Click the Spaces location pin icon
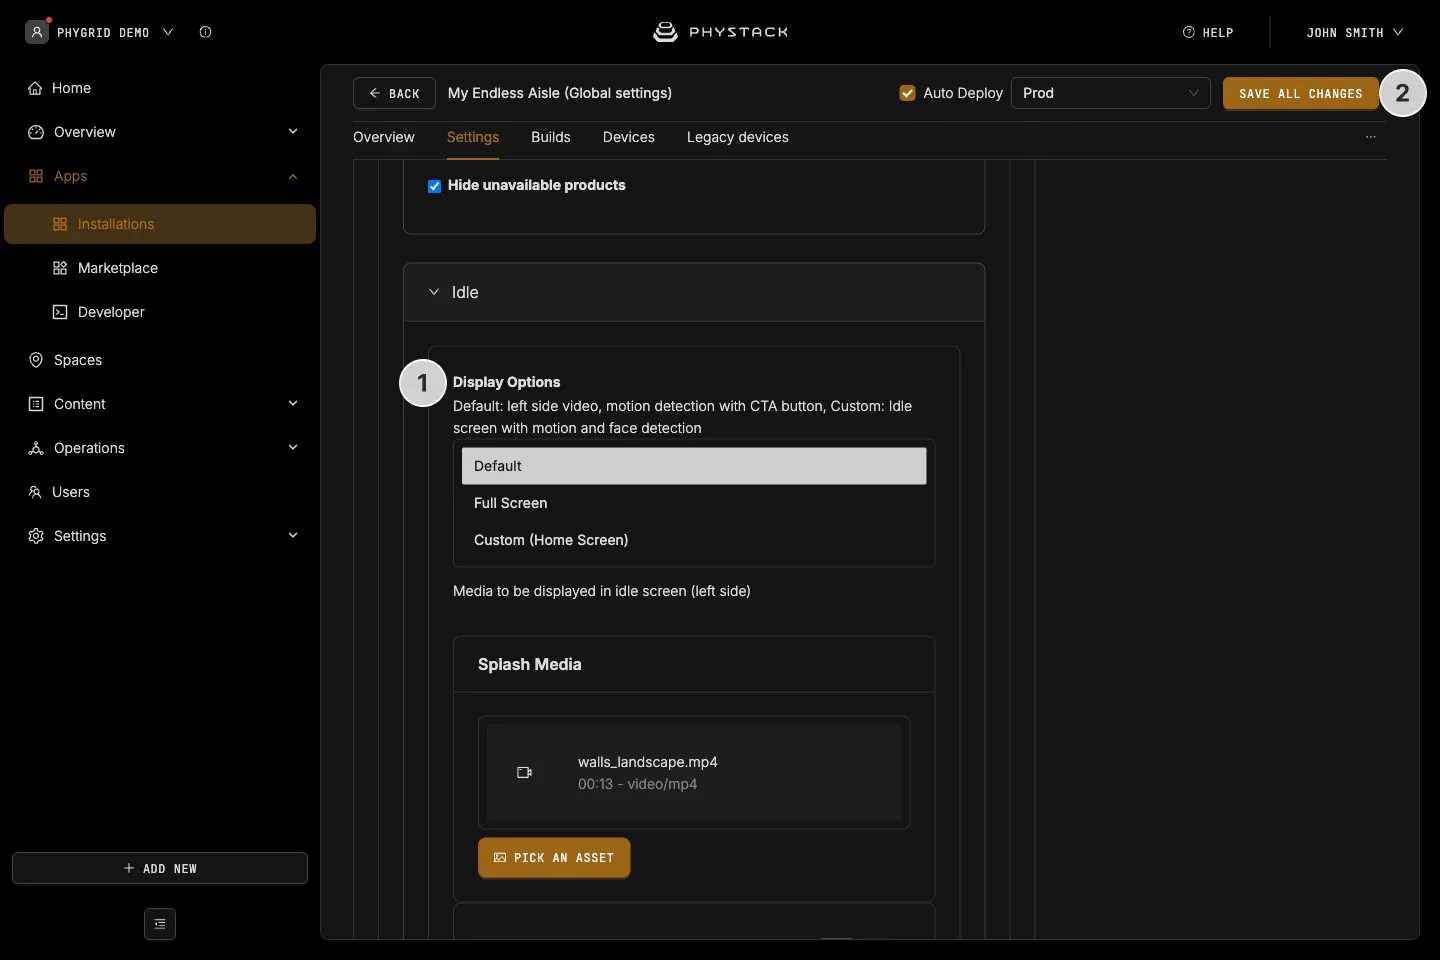Image resolution: width=1440 pixels, height=960 pixels. pos(36,360)
